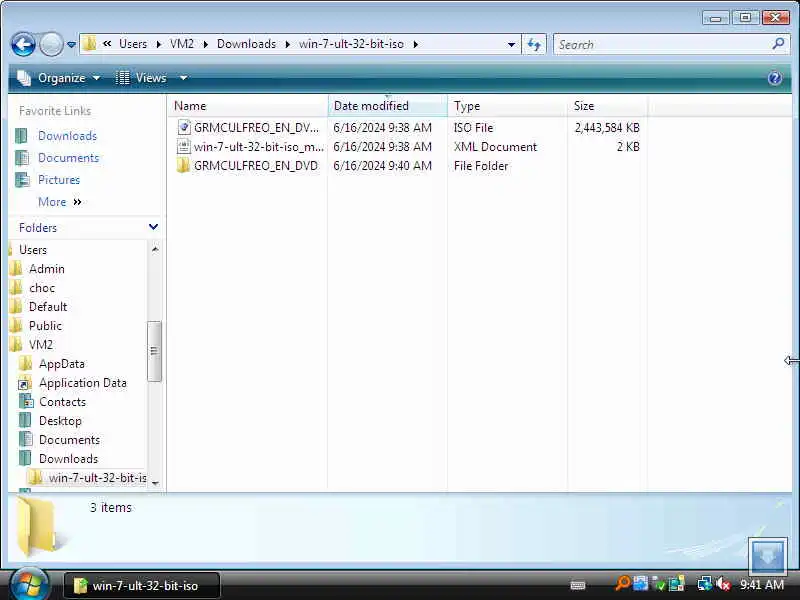The image size is (800, 600).
Task: Select Documents in the folder tree
Action: click(69, 440)
